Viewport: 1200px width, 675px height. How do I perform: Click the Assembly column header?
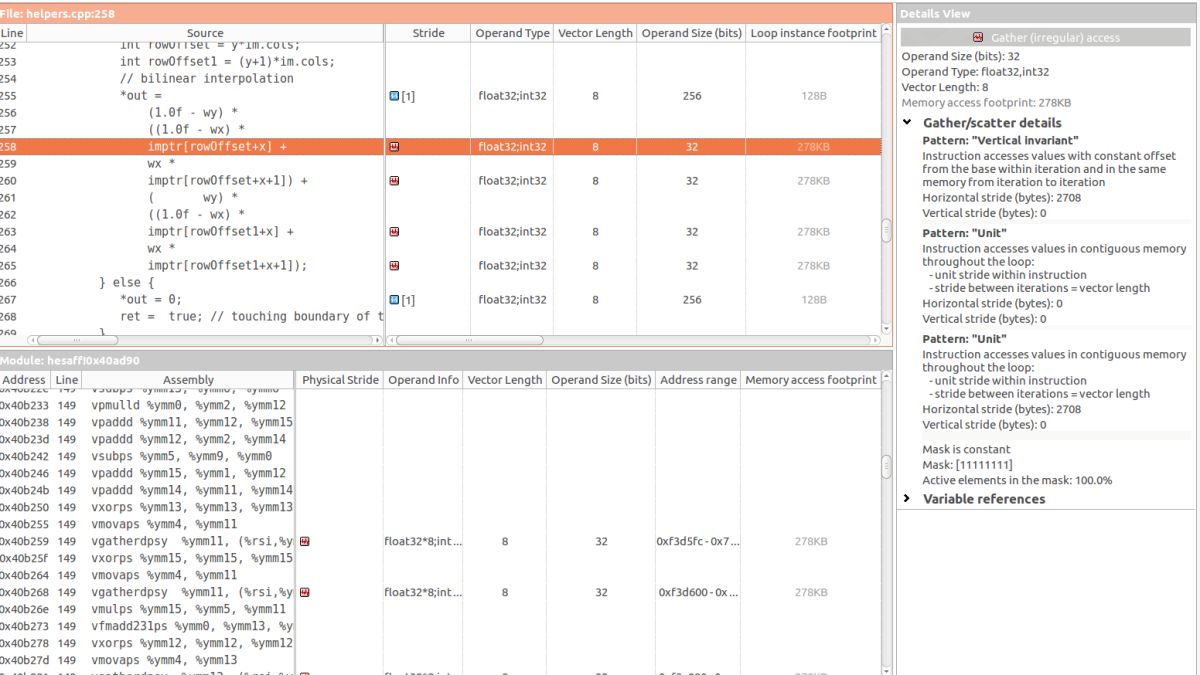[x=189, y=380]
